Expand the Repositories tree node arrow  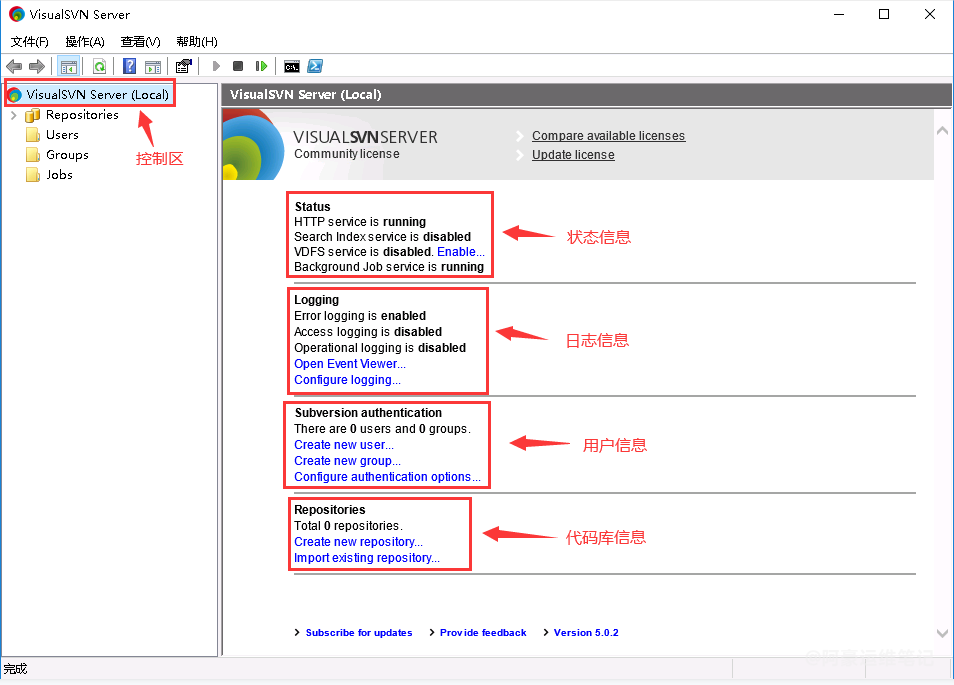tap(13, 115)
